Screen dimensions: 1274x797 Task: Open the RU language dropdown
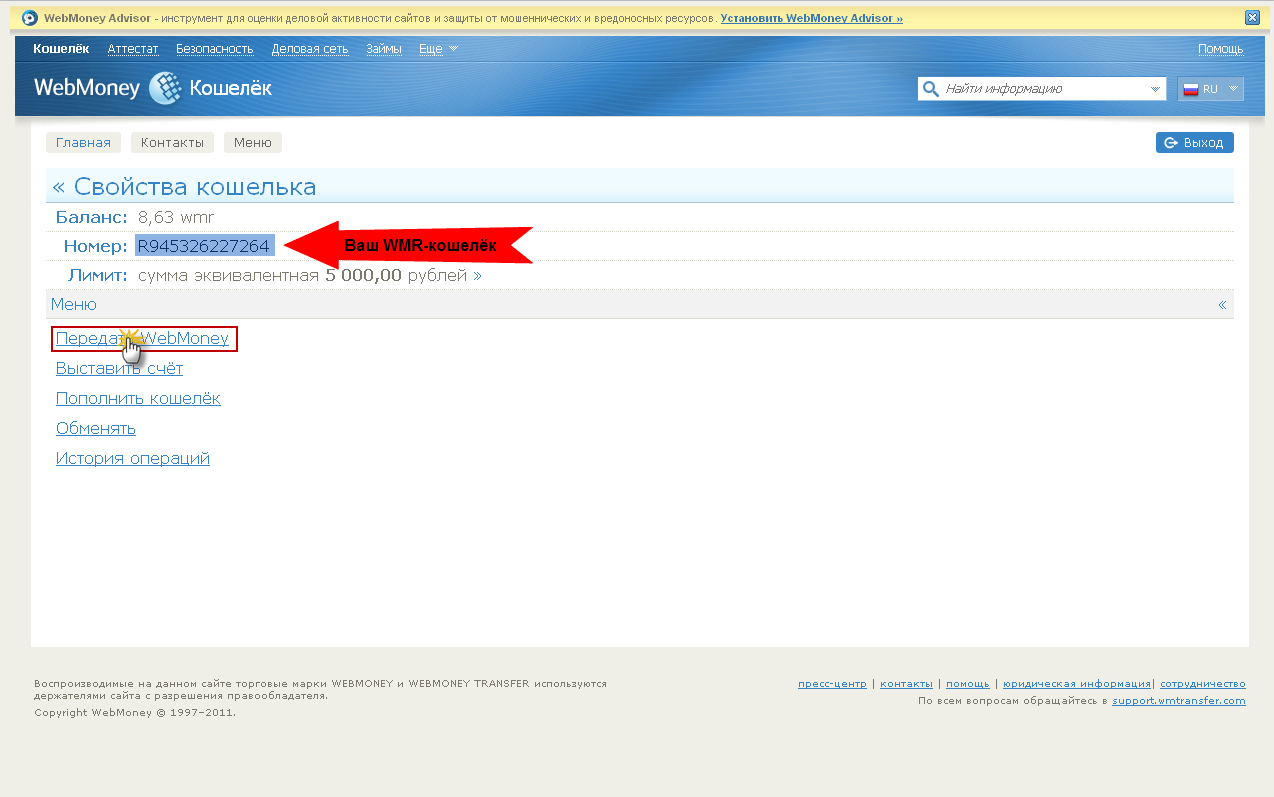(x=1211, y=89)
